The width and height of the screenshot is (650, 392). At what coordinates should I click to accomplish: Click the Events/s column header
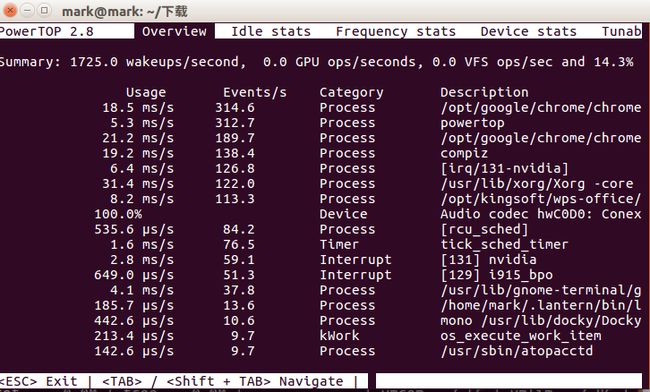point(255,92)
